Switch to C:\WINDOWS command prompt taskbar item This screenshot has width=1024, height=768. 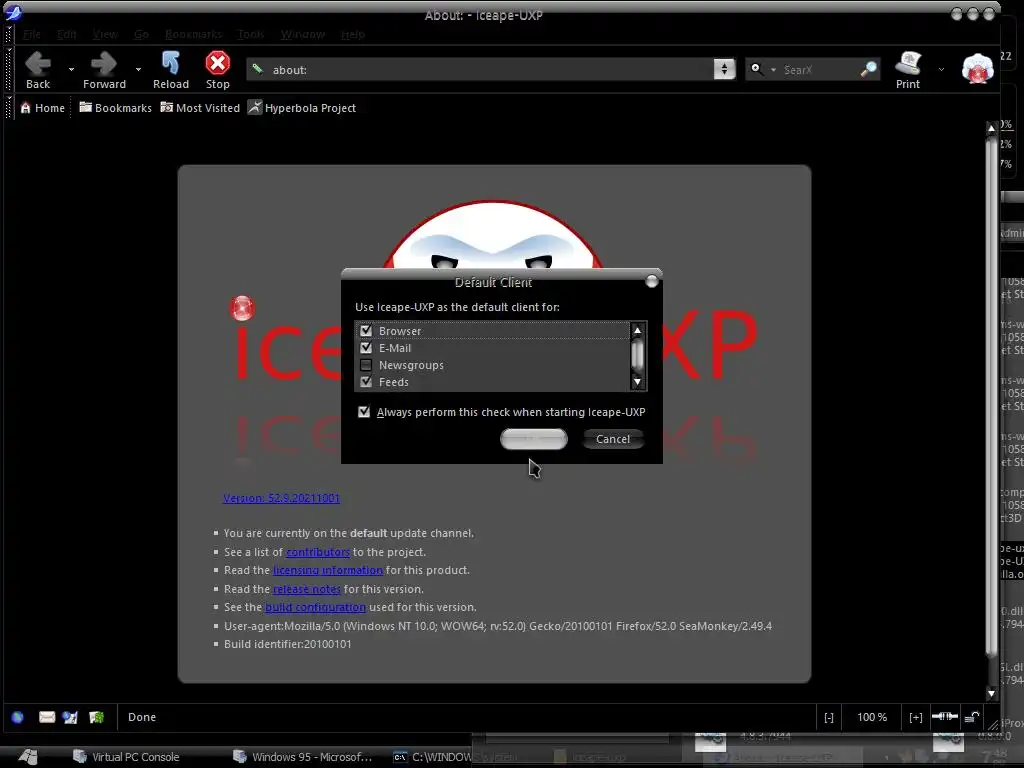pos(431,757)
